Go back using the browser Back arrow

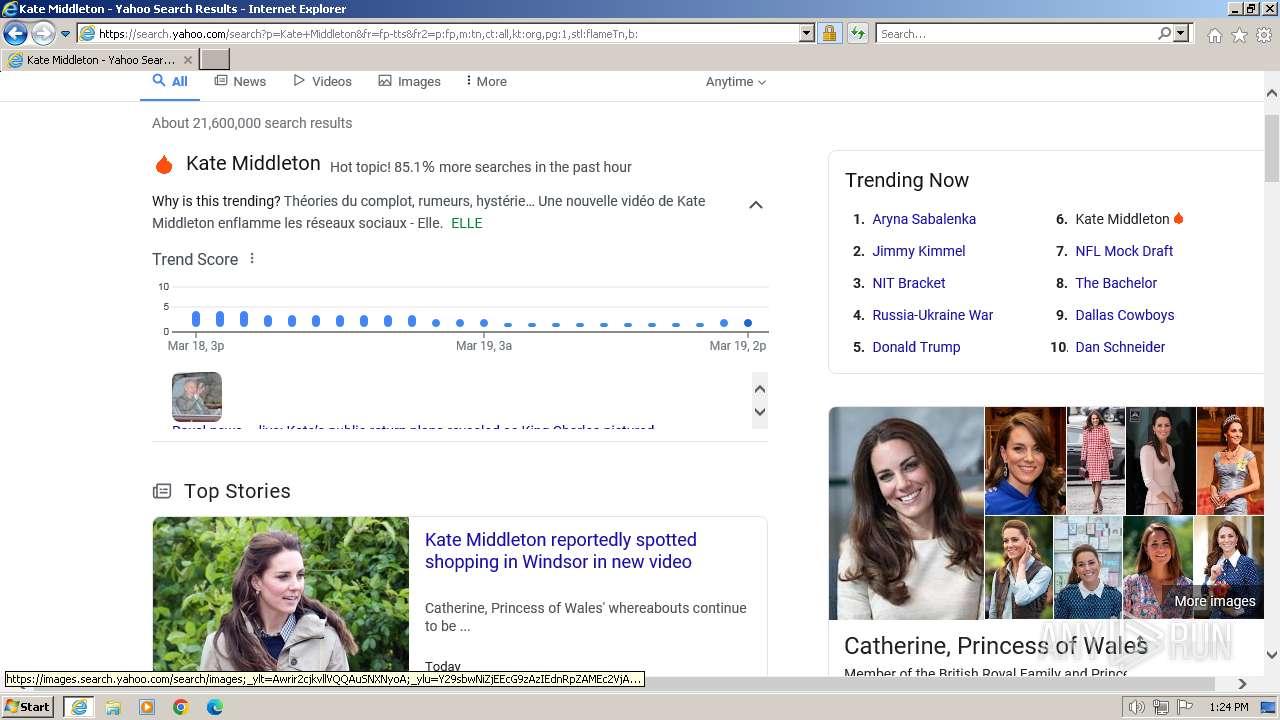coord(15,34)
